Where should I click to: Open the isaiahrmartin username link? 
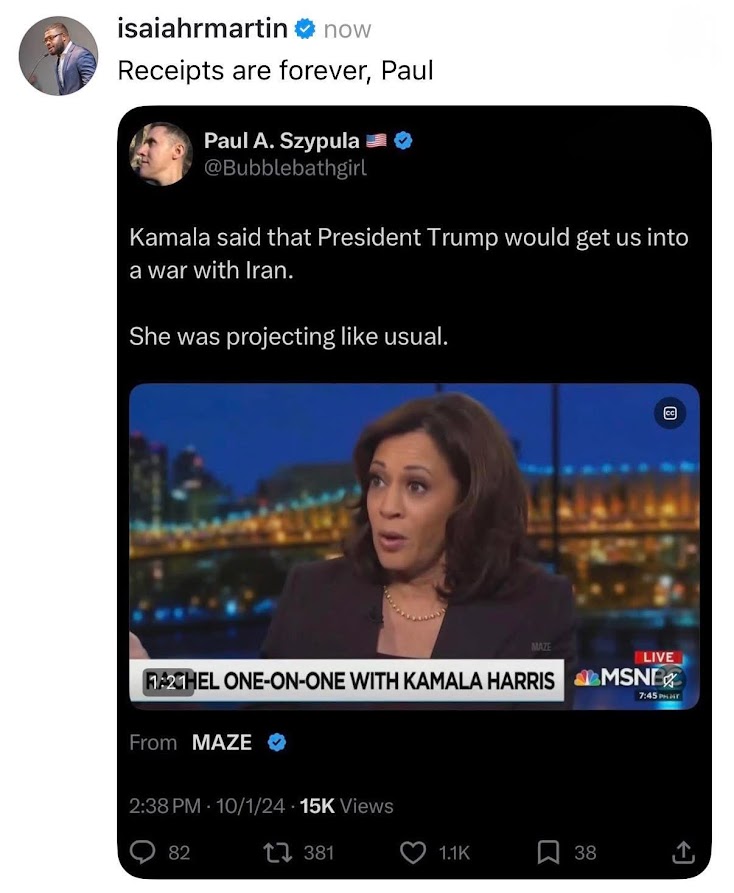point(202,30)
